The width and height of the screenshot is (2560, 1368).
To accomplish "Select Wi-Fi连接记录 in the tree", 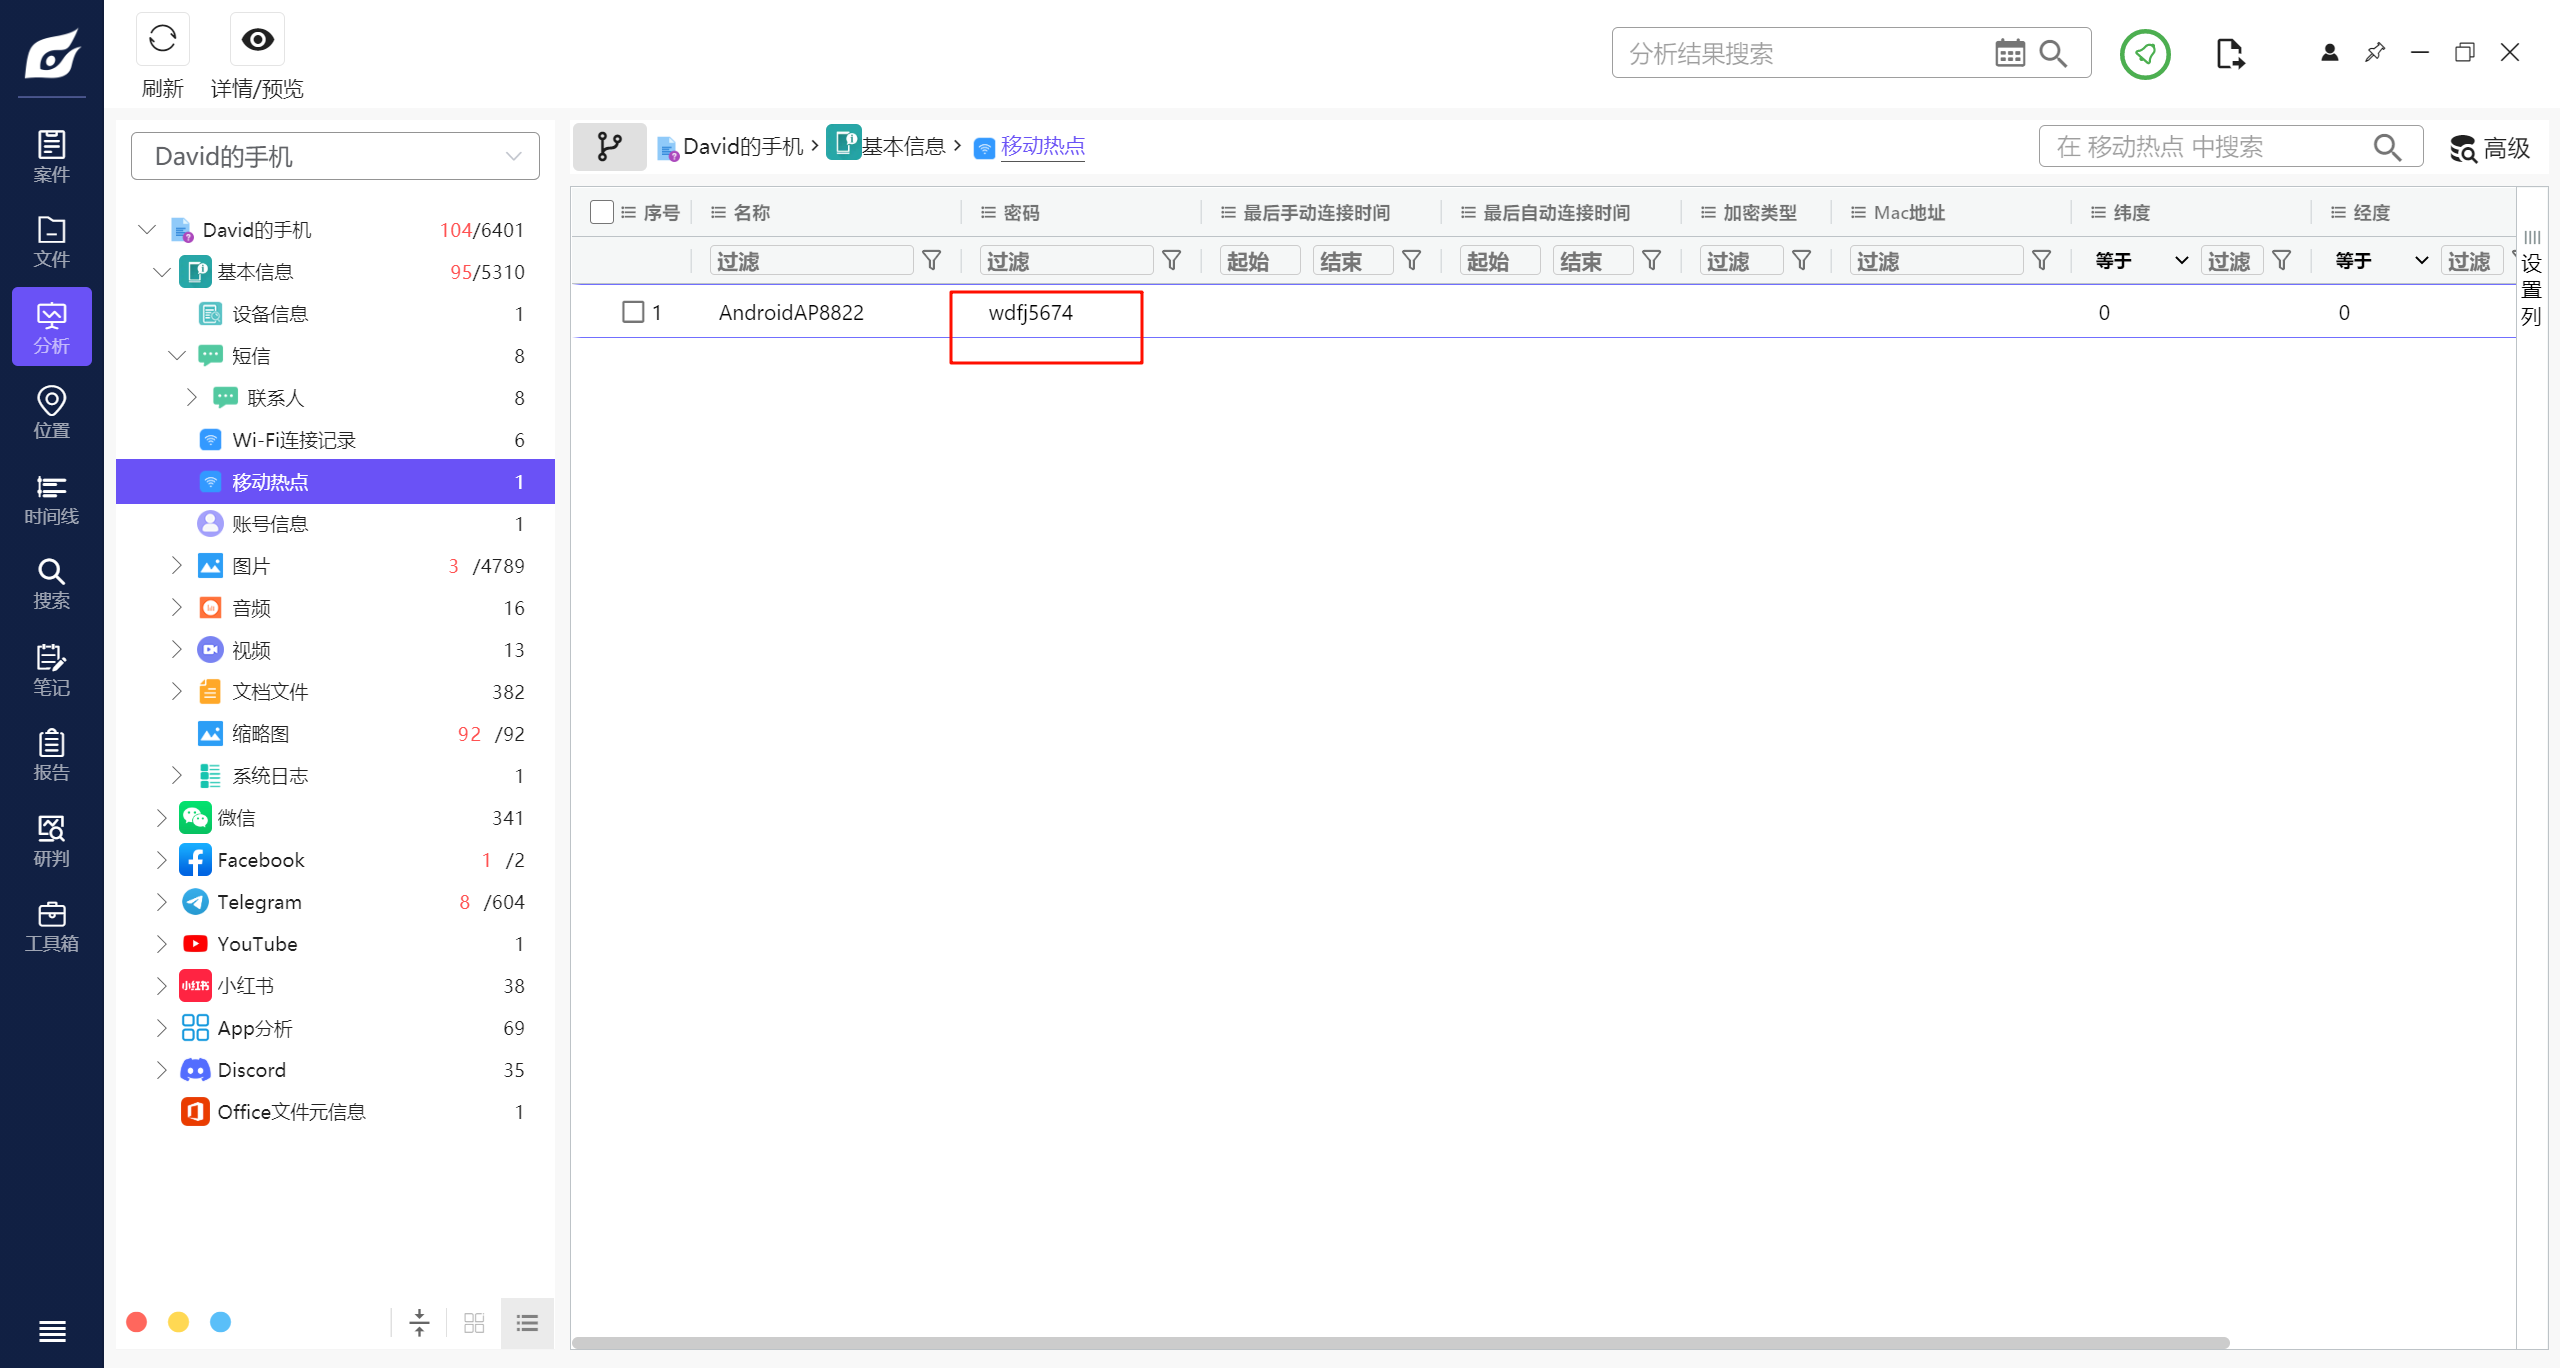I will tap(294, 440).
